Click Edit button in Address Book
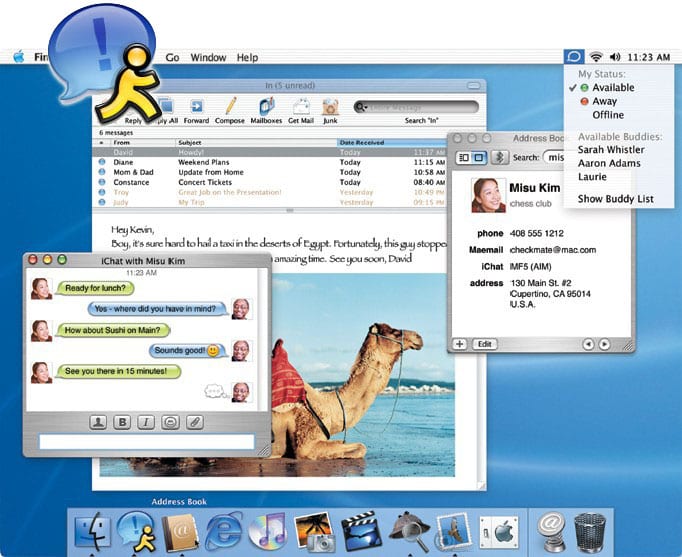This screenshot has height=557, width=682. click(x=485, y=344)
